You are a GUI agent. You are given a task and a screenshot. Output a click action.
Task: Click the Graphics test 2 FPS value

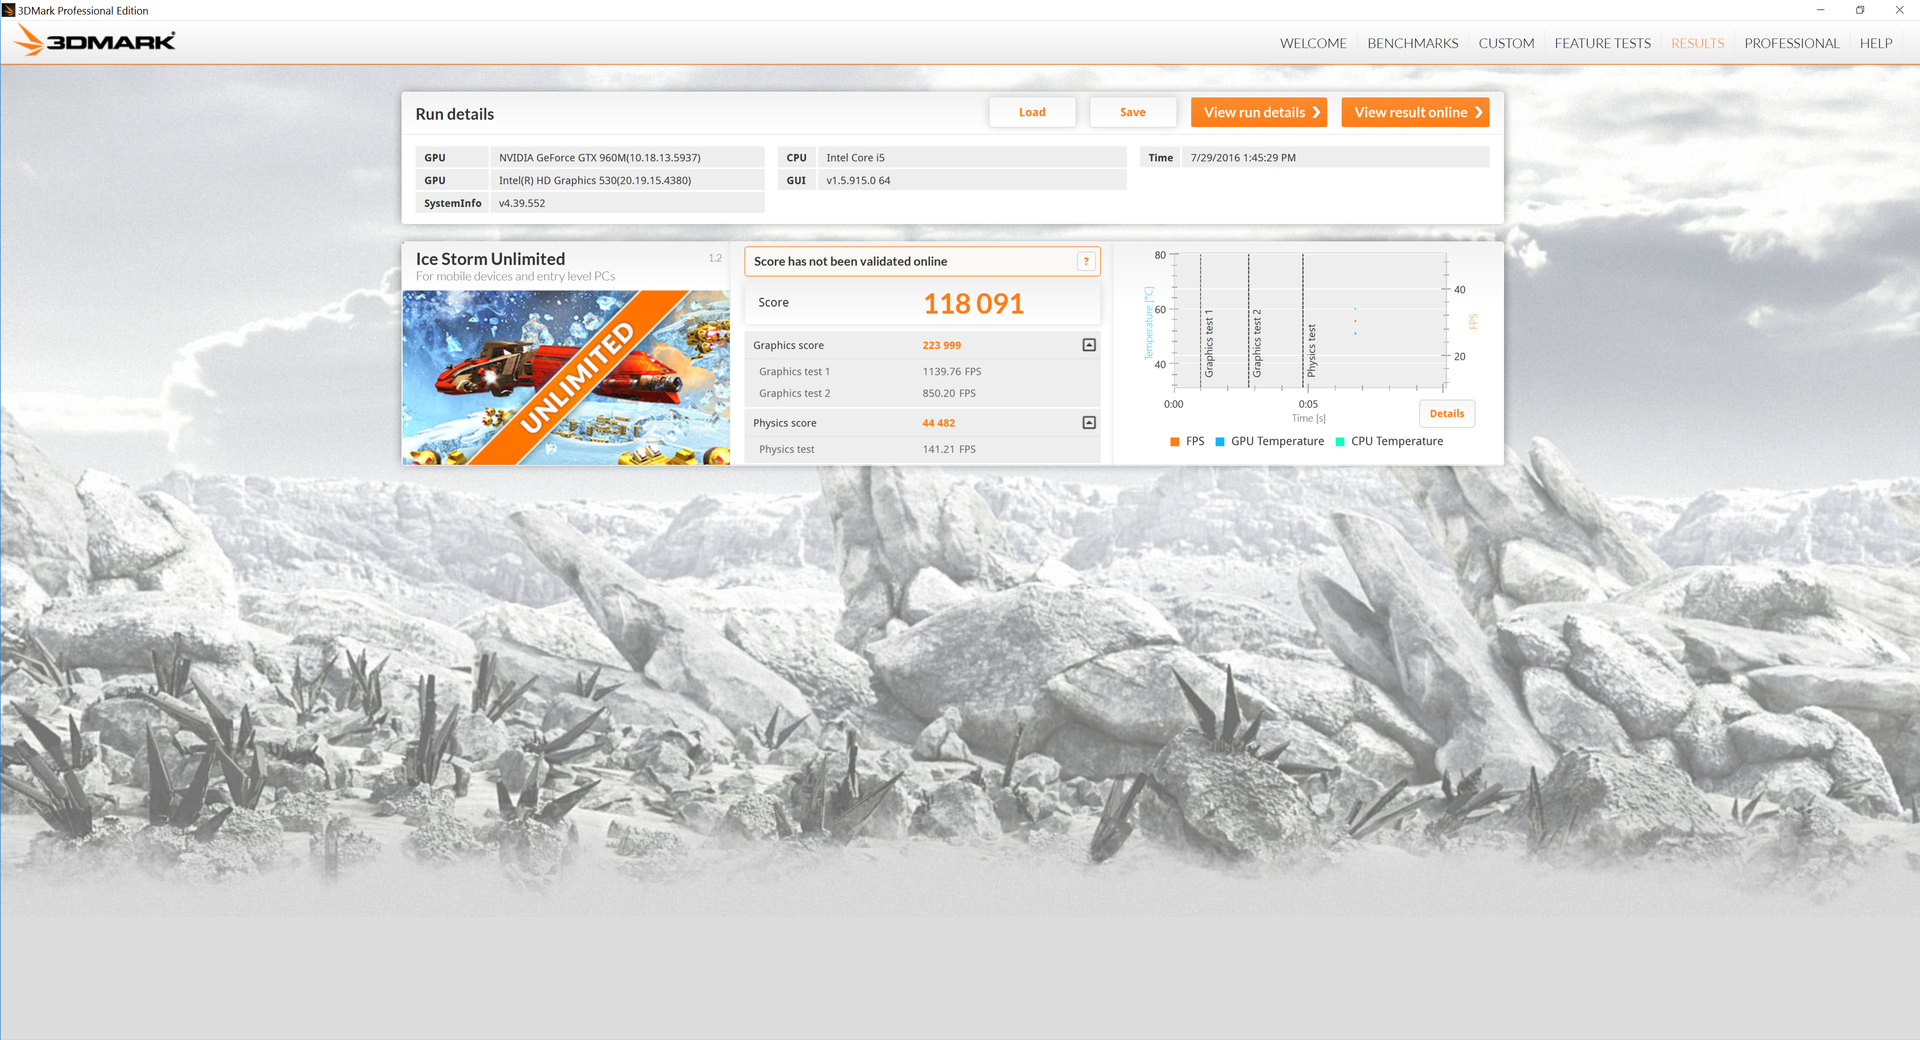point(949,394)
